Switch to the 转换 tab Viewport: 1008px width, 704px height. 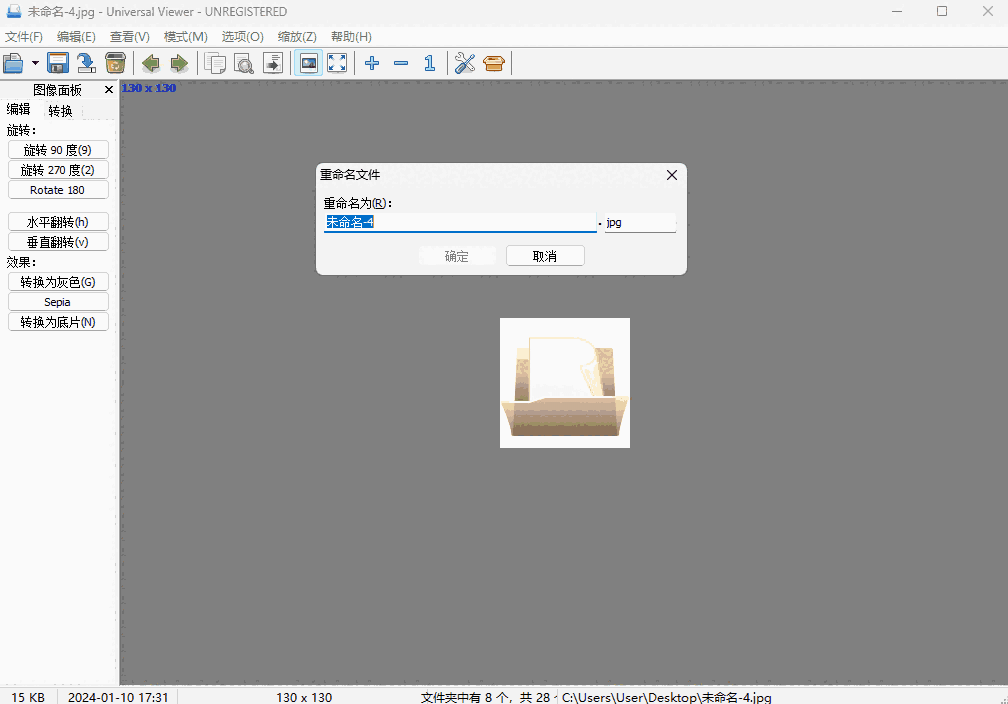(x=59, y=110)
